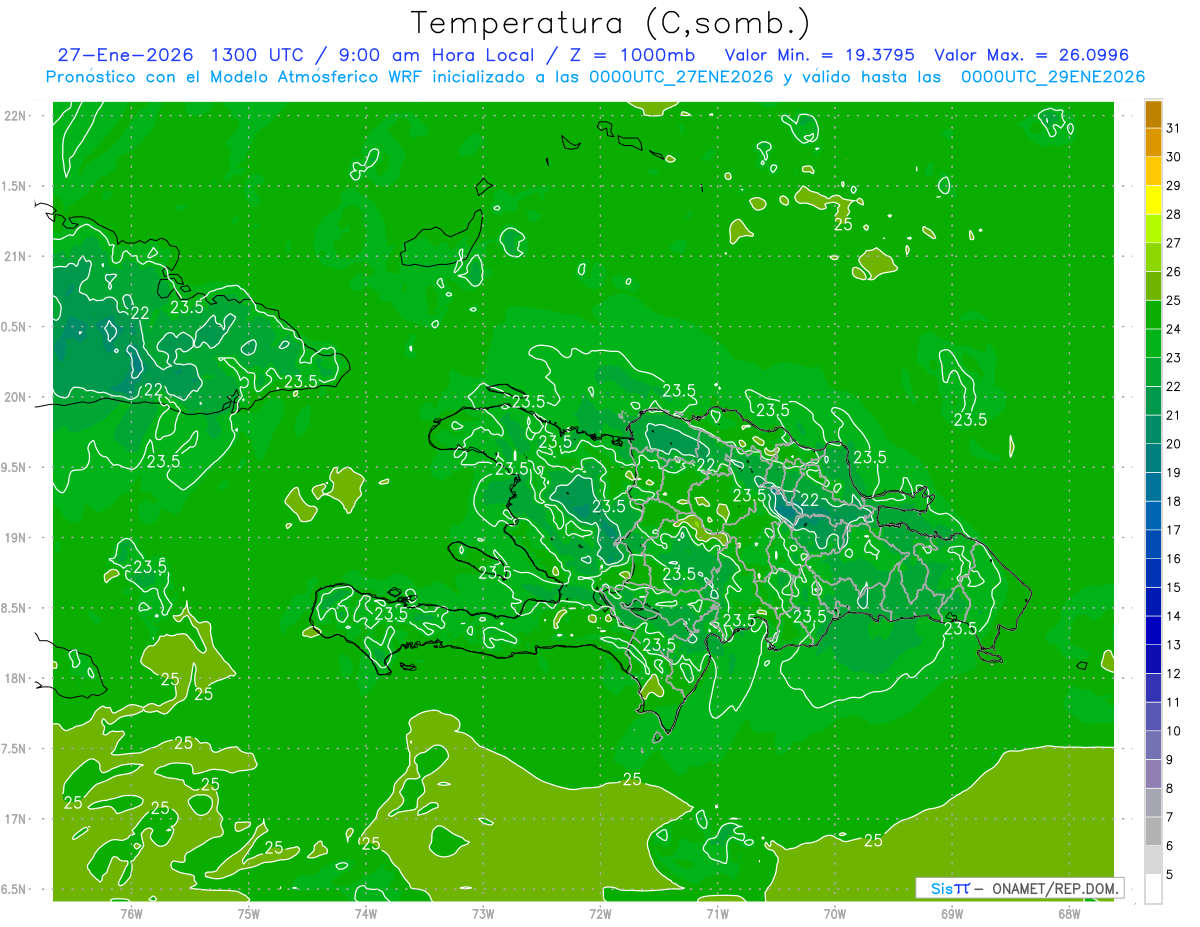Viewport: 1200px width, 927px height.
Task: Click the legend value '19'
Action: coord(1173,473)
